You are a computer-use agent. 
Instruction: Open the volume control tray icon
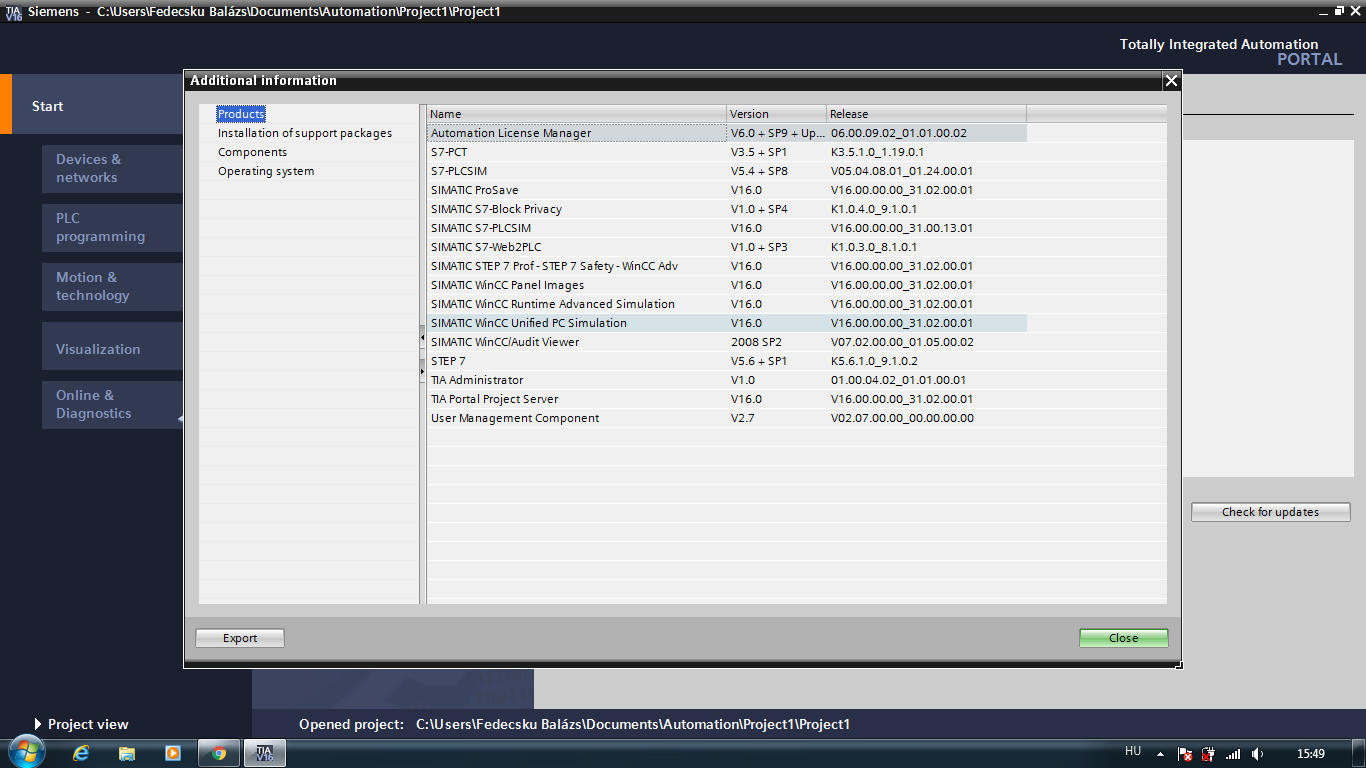click(x=1257, y=754)
